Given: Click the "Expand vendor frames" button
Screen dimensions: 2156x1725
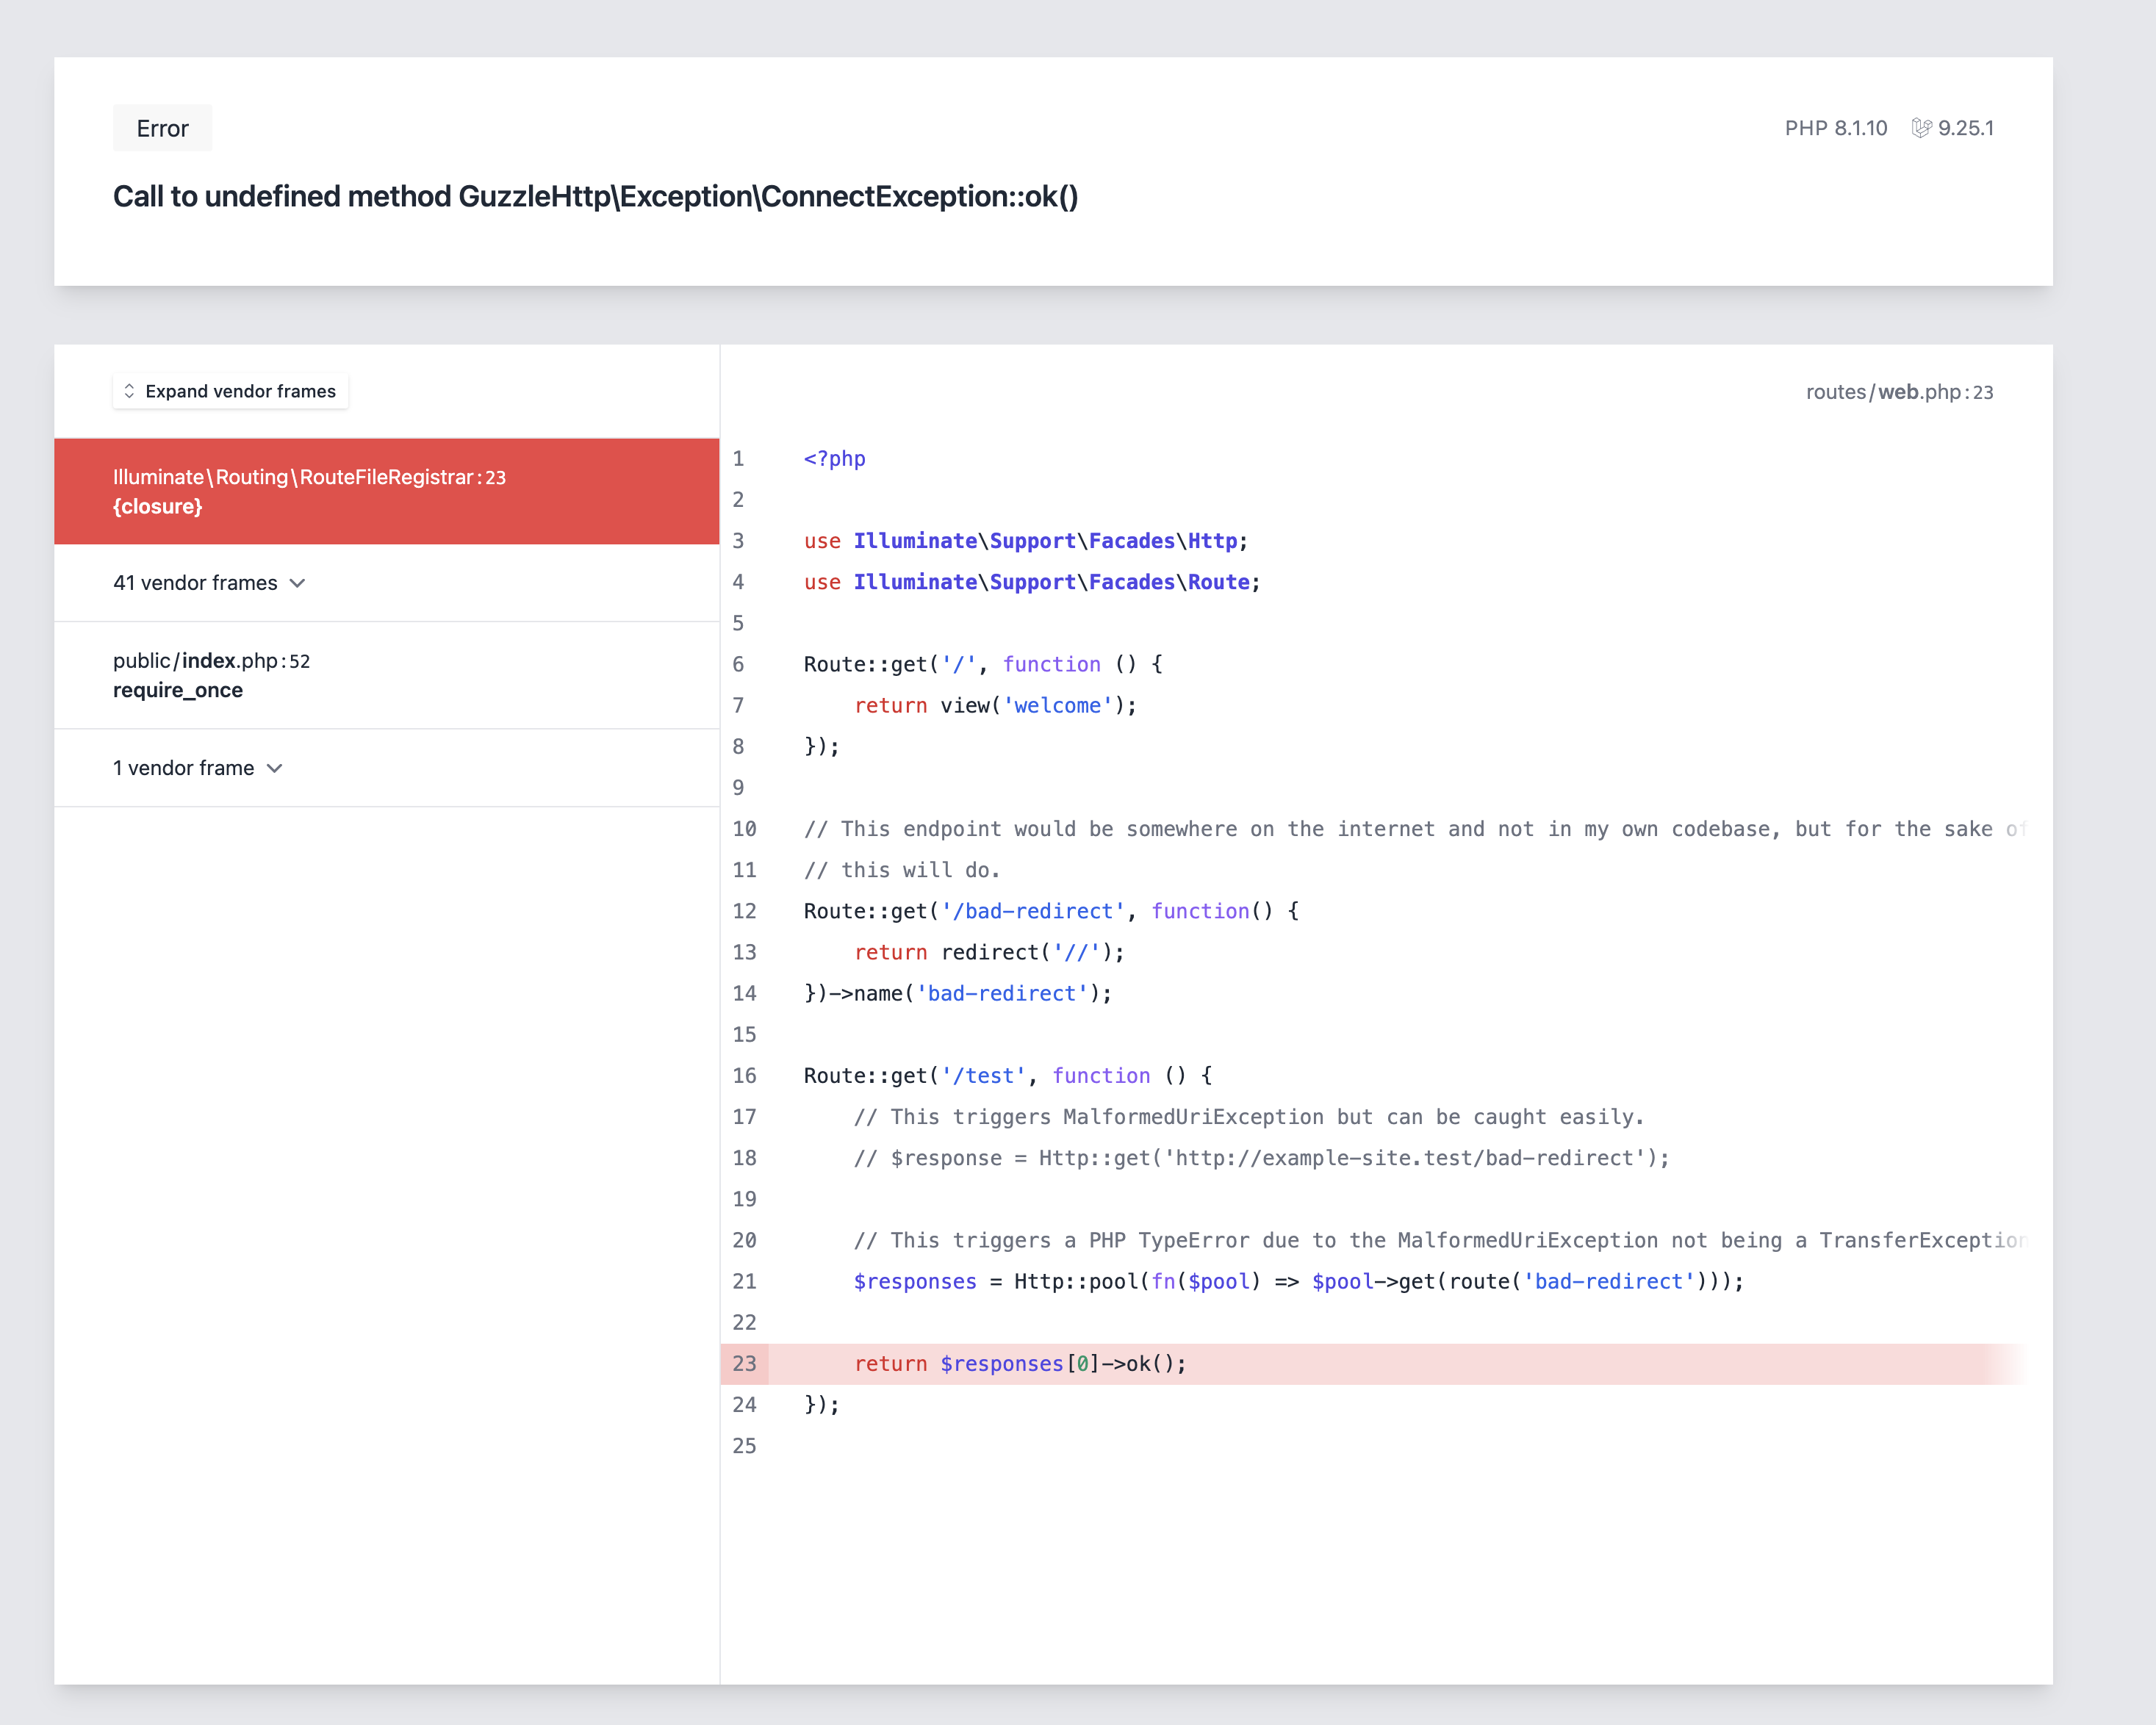Looking at the screenshot, I should tap(230, 391).
